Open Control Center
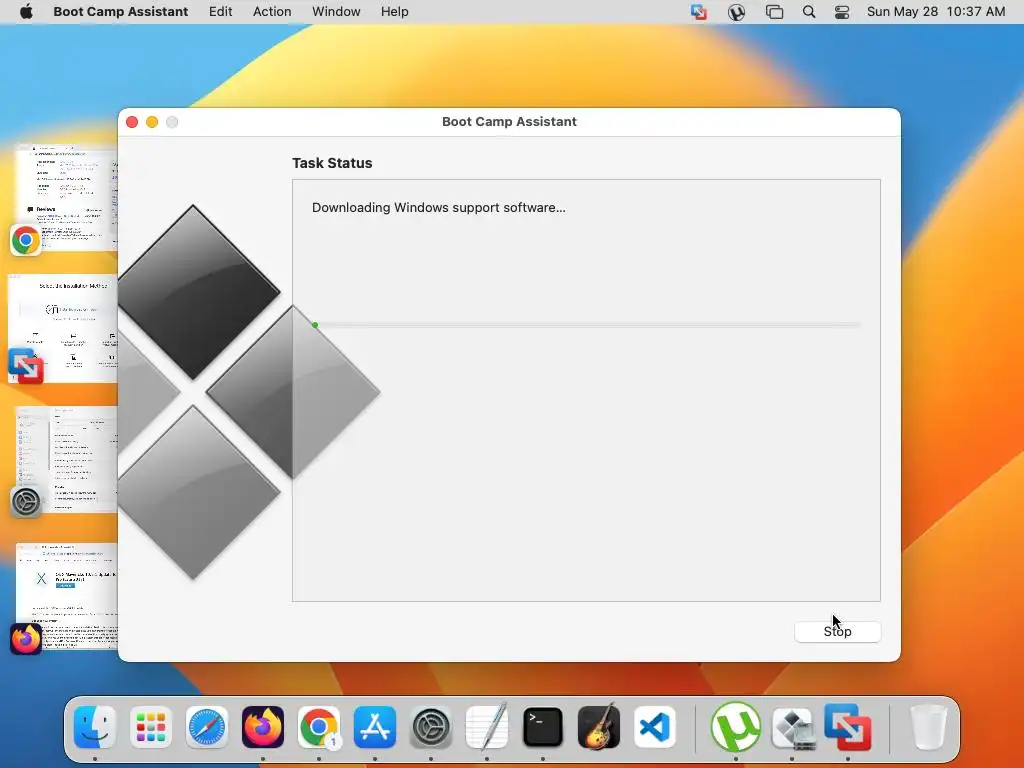The image size is (1024, 768). [842, 12]
